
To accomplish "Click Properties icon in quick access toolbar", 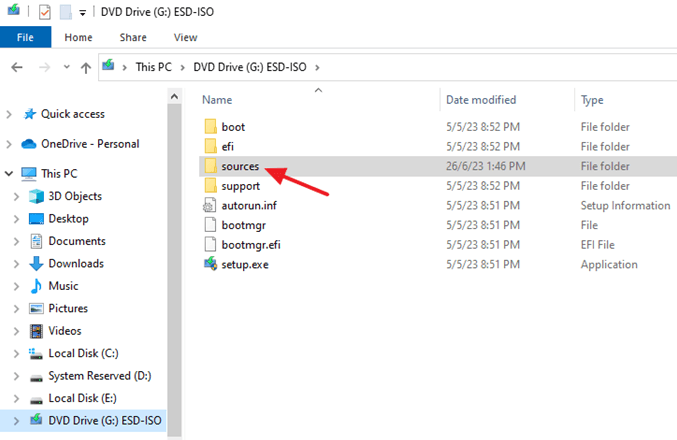I will click(x=46, y=13).
